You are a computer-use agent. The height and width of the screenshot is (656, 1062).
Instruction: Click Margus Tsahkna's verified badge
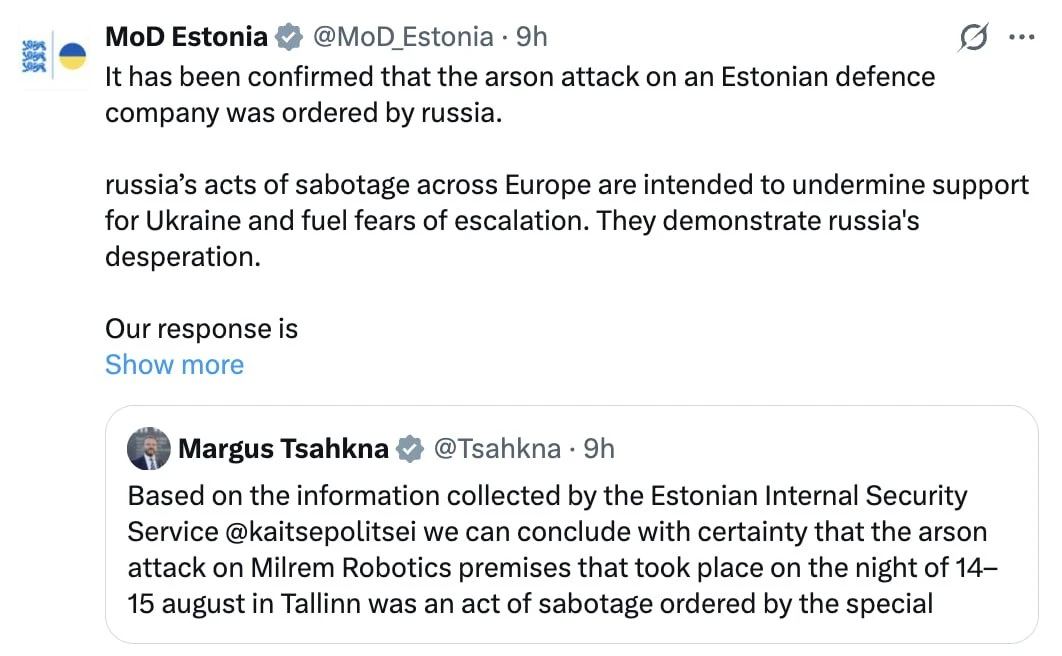pos(410,449)
